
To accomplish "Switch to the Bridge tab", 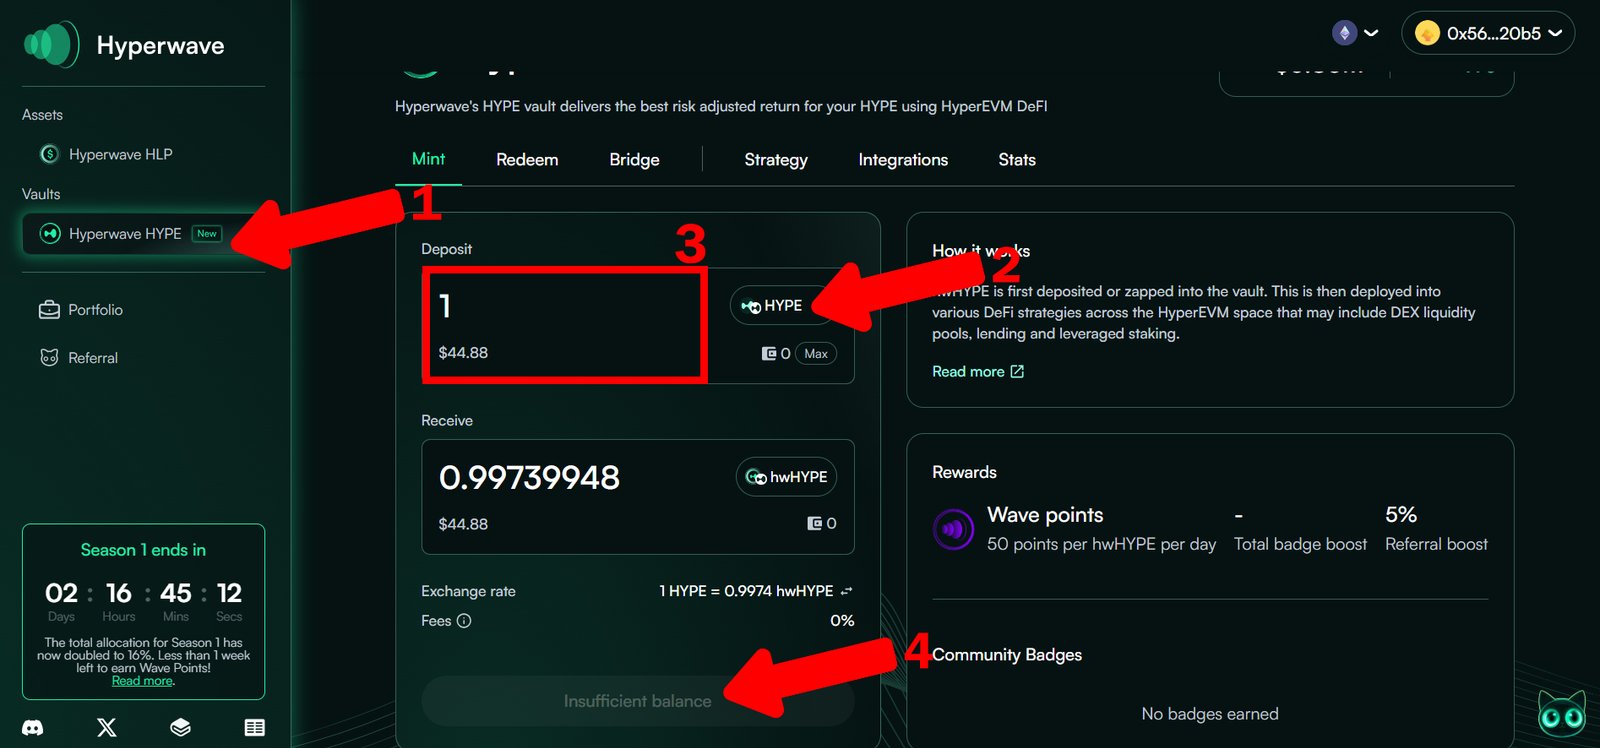I will 634,160.
